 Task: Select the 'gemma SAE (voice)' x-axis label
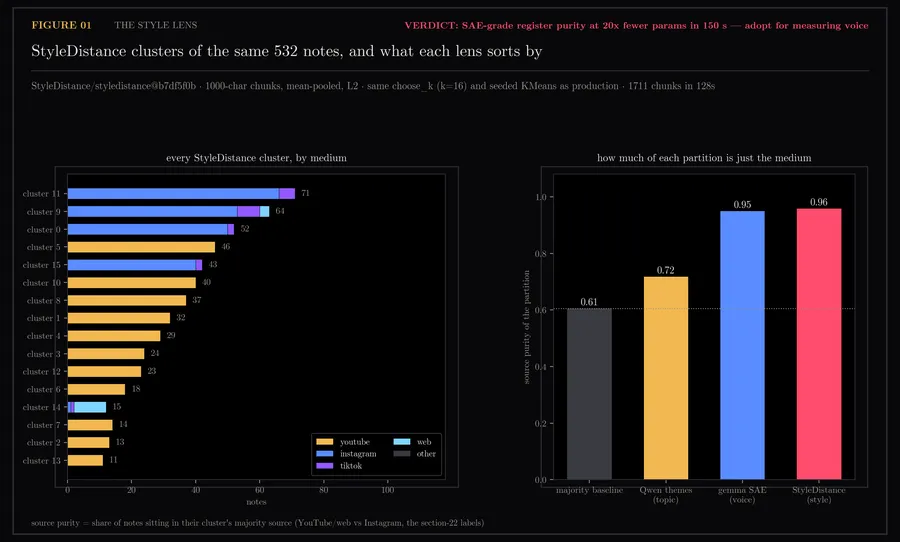pyautogui.click(x=742, y=495)
